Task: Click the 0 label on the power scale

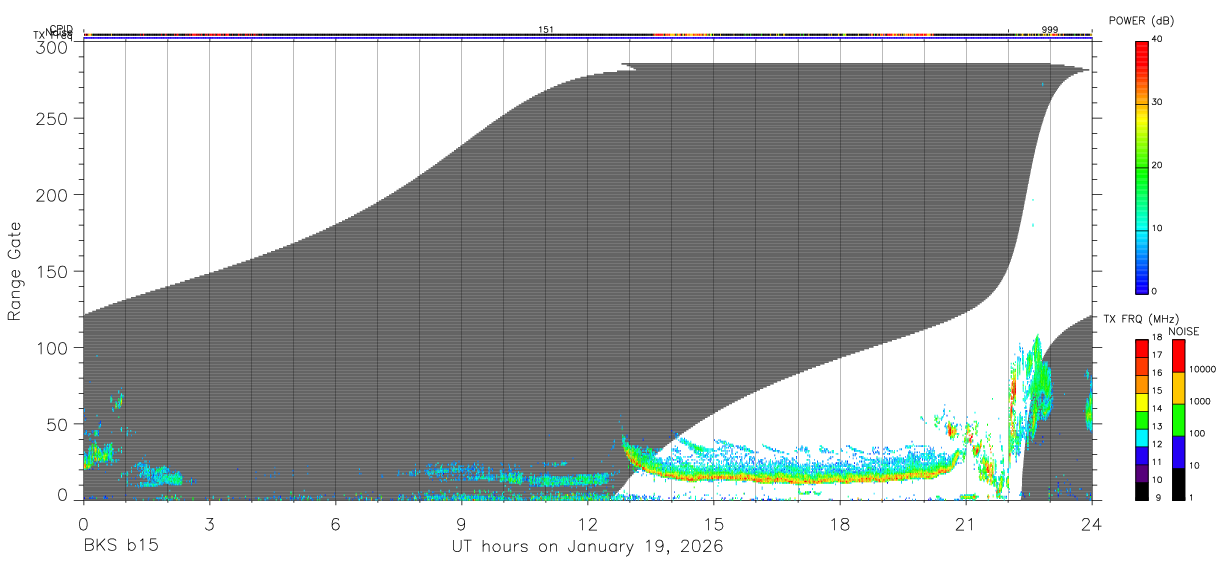Action: (x=1156, y=291)
